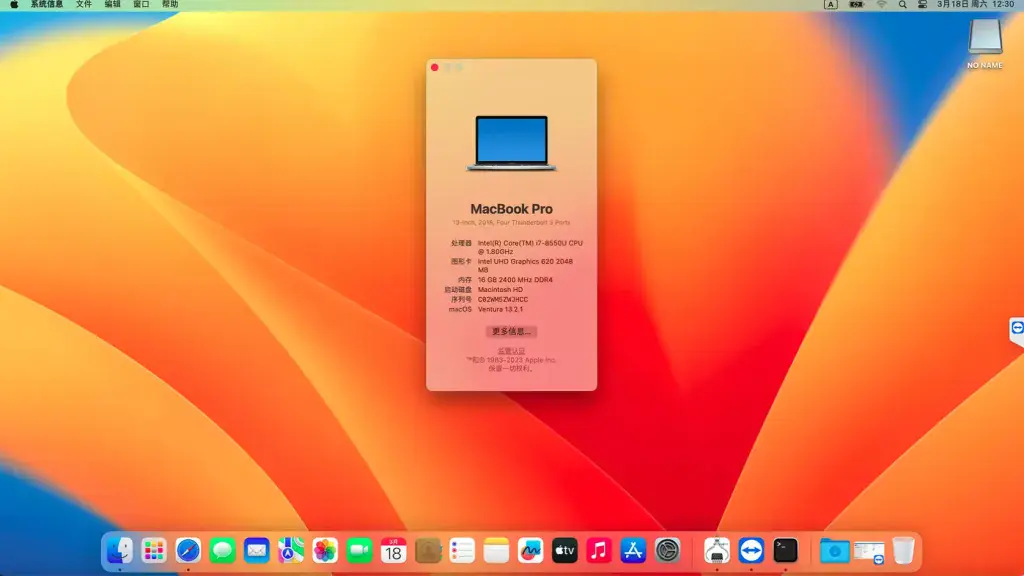This screenshot has height=576, width=1024.
Task: Open the Contacts app in the Dock
Action: tap(428, 551)
